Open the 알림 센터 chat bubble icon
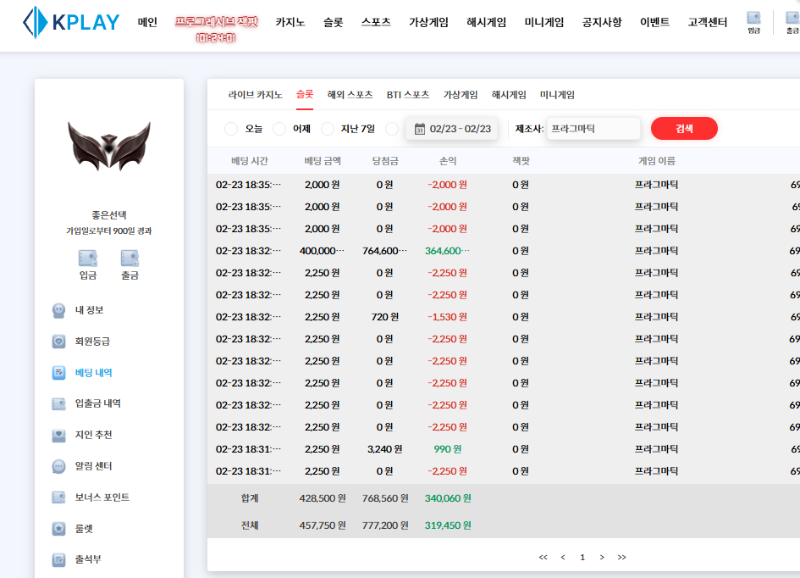Screen dimensions: 800x578 point(59,466)
